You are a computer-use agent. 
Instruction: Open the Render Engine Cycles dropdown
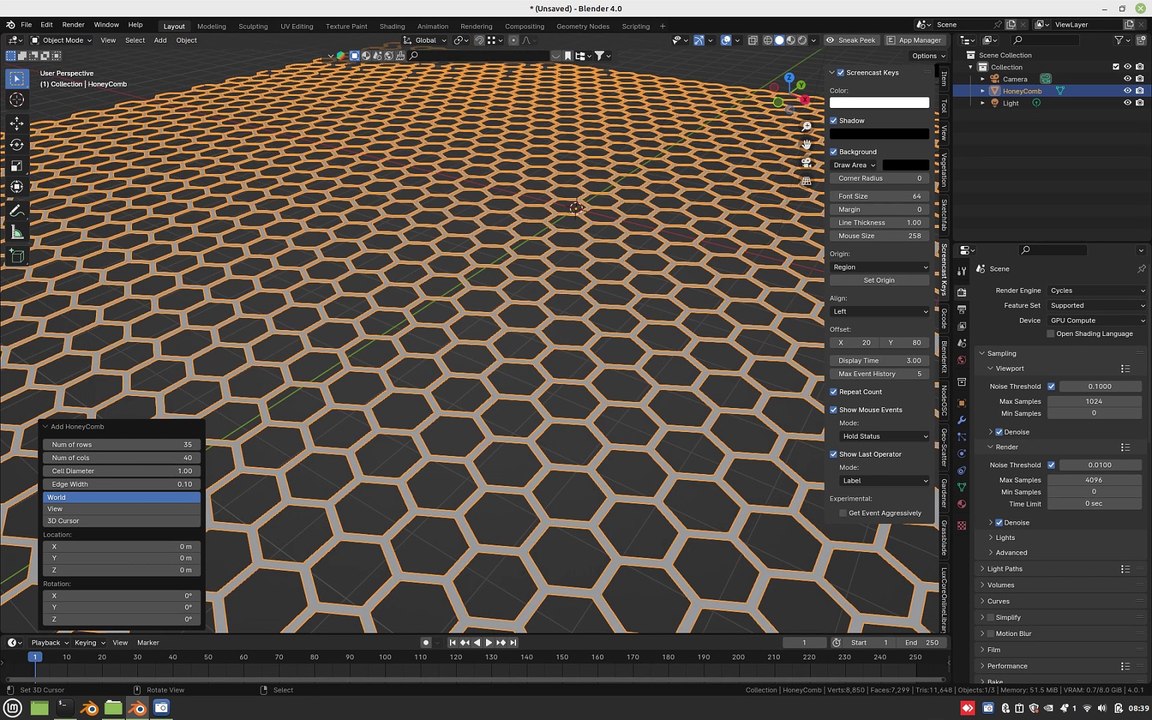click(1097, 291)
